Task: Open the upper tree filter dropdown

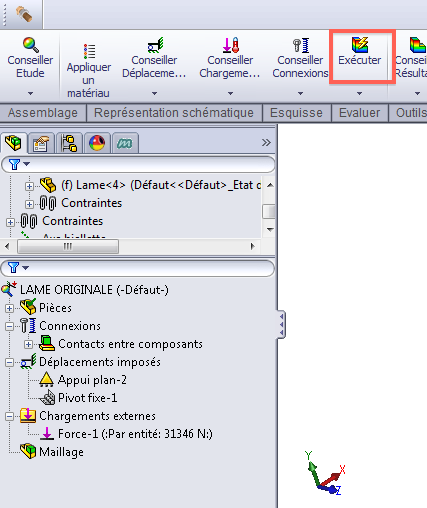Action: click(x=20, y=164)
